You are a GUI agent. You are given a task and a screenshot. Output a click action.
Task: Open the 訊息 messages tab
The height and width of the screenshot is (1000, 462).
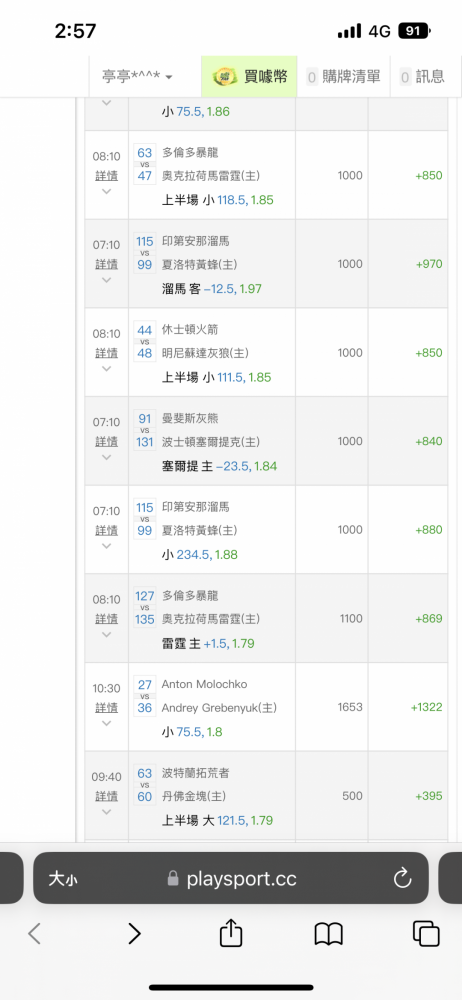pyautogui.click(x=422, y=77)
